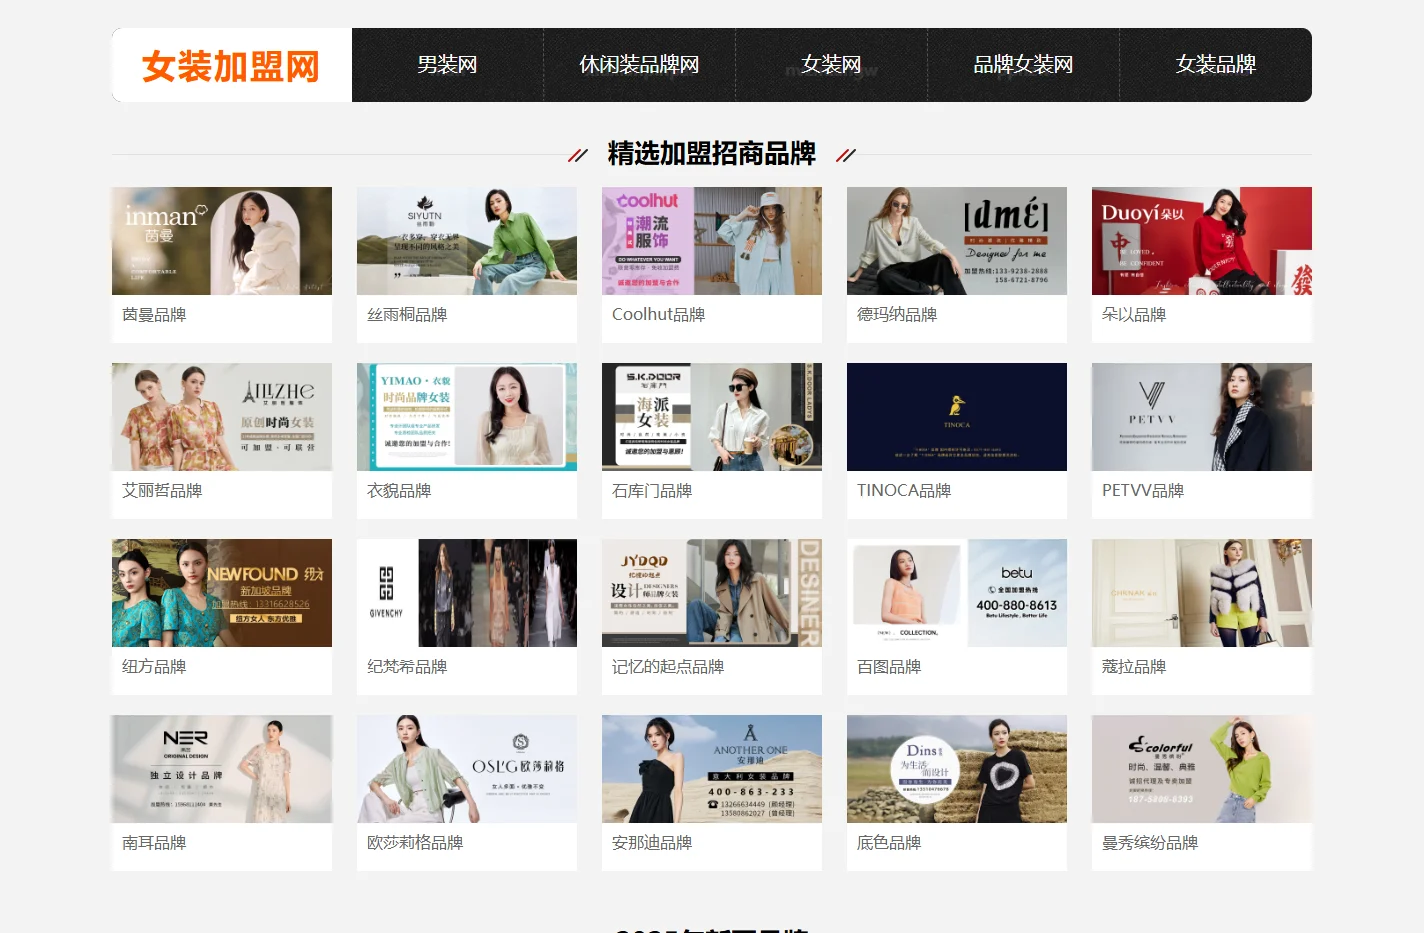Click the 精选加盟招商品牌 section heading
Image resolution: width=1424 pixels, height=933 pixels.
(x=712, y=154)
